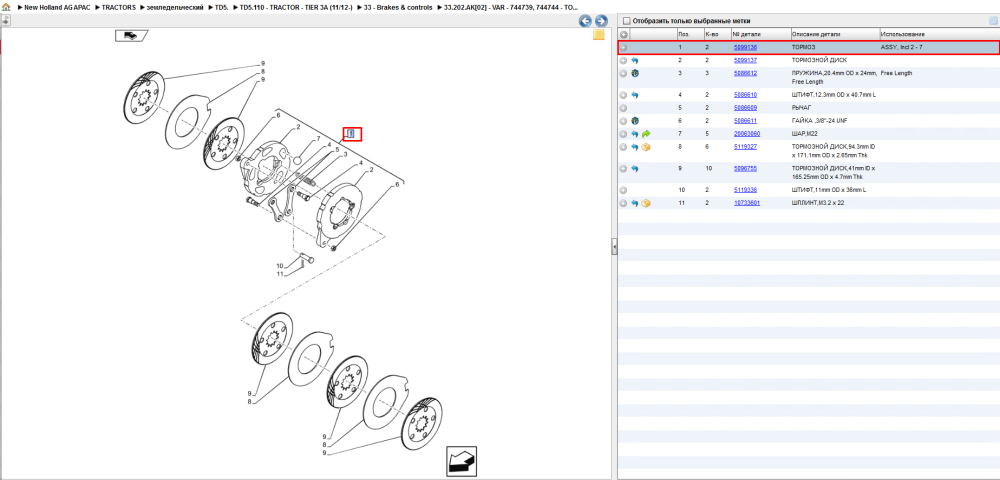This screenshot has width=1000, height=480.
Task: Click the green arrow icon on row 20063060
Action: coord(645,135)
